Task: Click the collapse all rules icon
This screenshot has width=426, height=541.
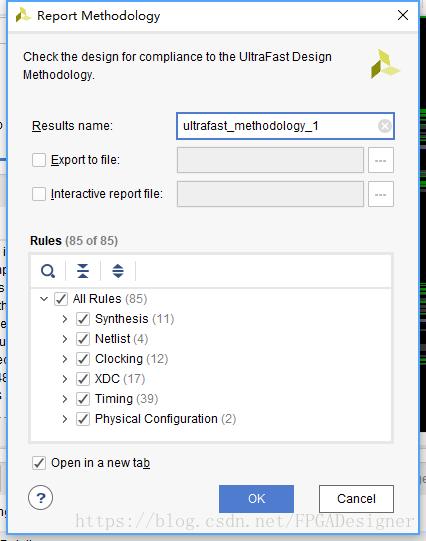Action: 83,271
